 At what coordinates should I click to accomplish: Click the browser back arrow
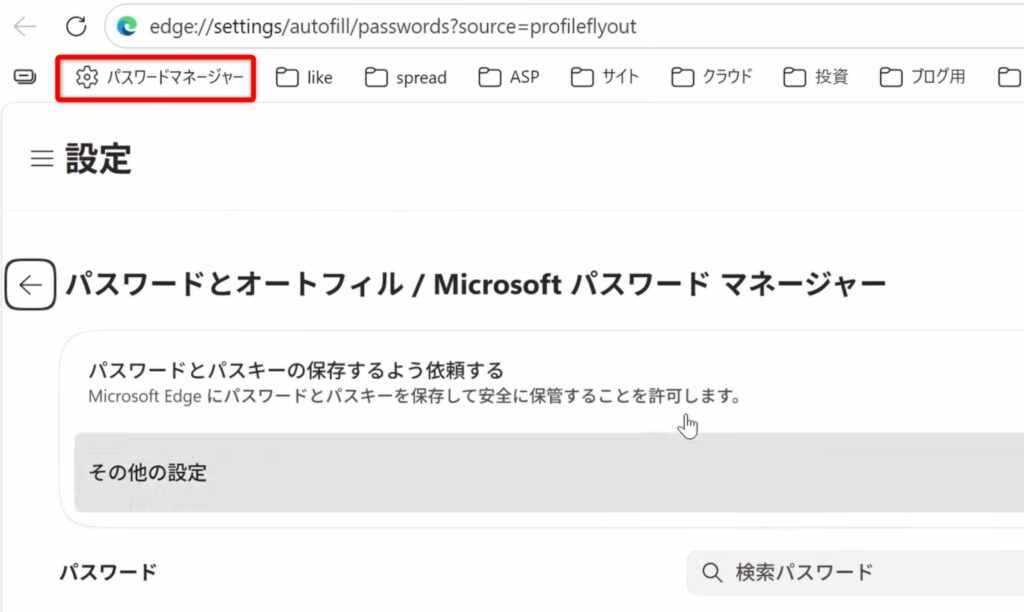[x=25, y=26]
